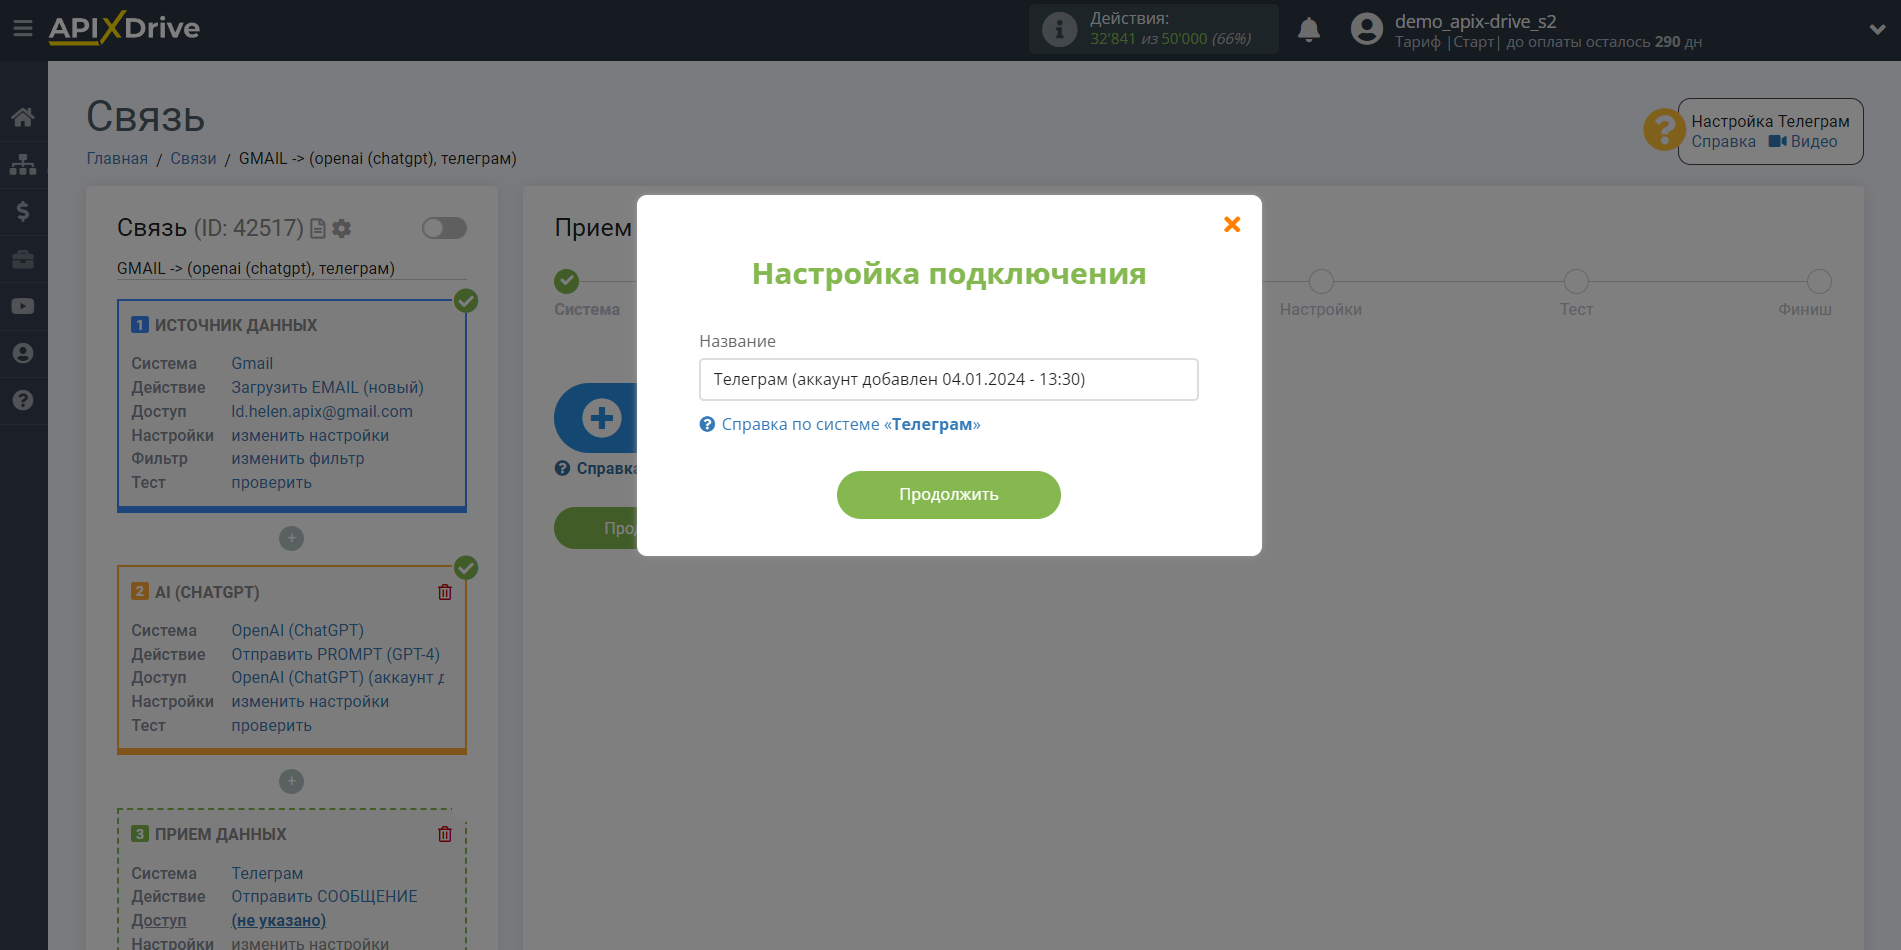Click the Связи breadcrumb
The height and width of the screenshot is (950, 1901).
[193, 158]
